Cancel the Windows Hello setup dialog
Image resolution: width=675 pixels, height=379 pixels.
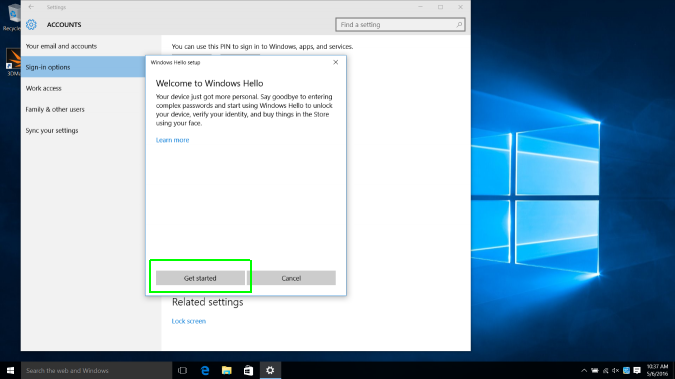pyautogui.click(x=291, y=278)
